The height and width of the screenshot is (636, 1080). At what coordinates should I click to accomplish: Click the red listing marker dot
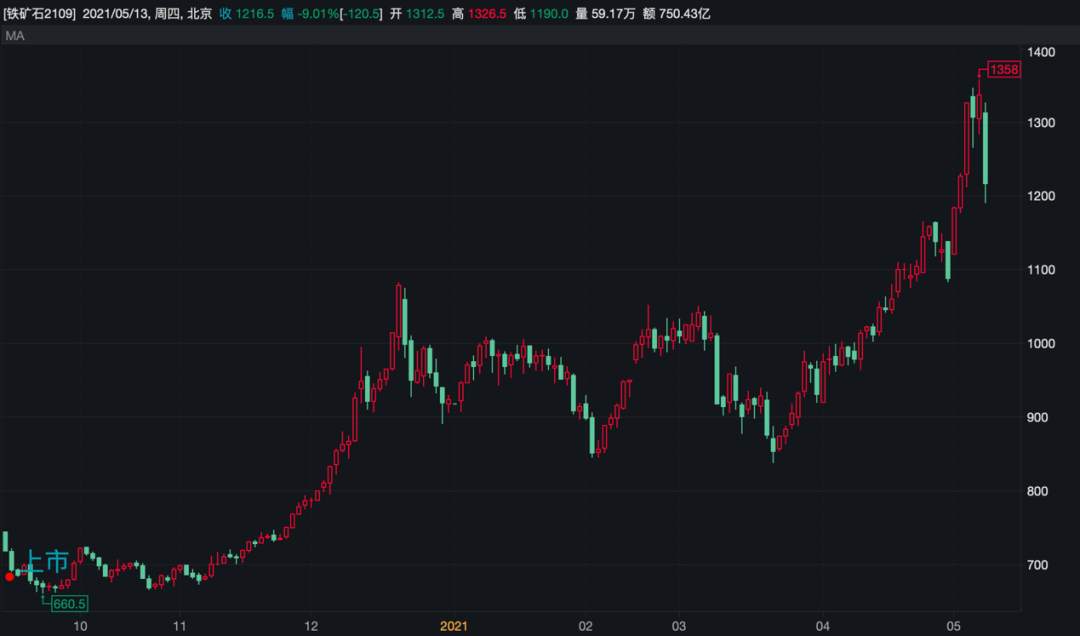click(9, 576)
